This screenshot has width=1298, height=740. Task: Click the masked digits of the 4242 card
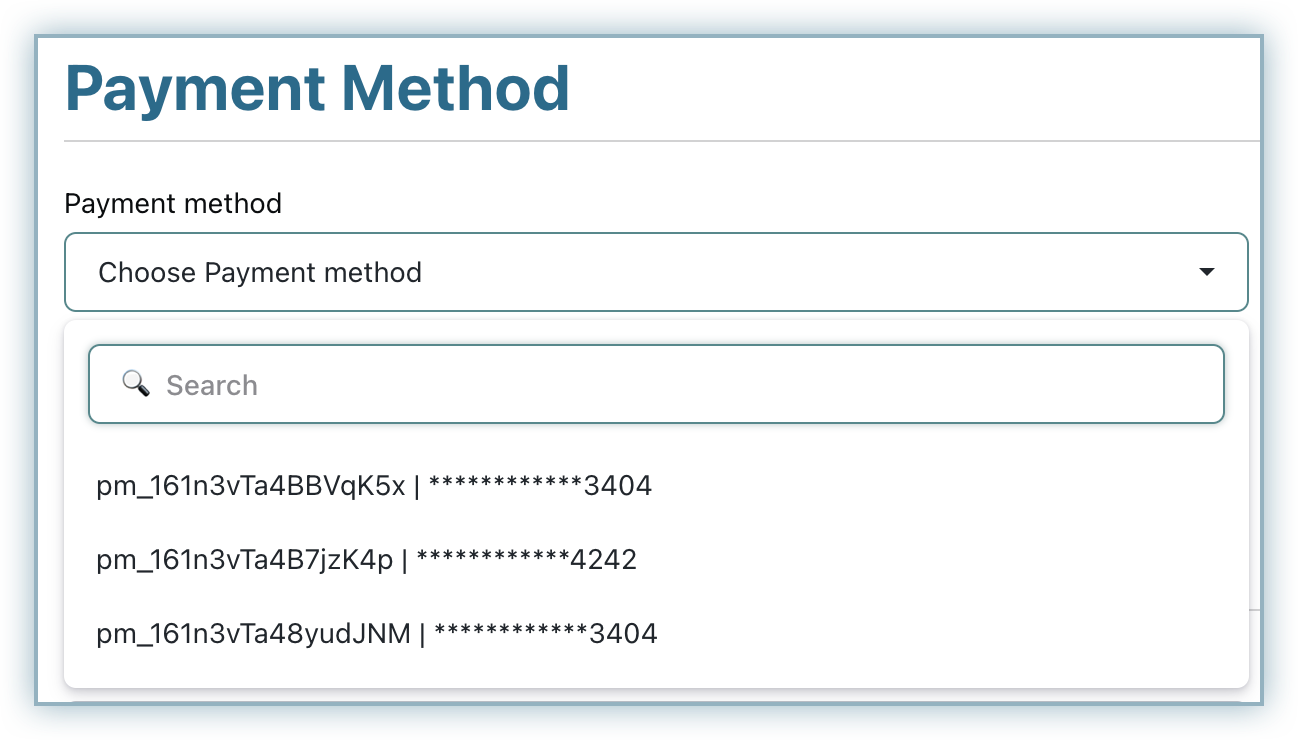pos(526,560)
